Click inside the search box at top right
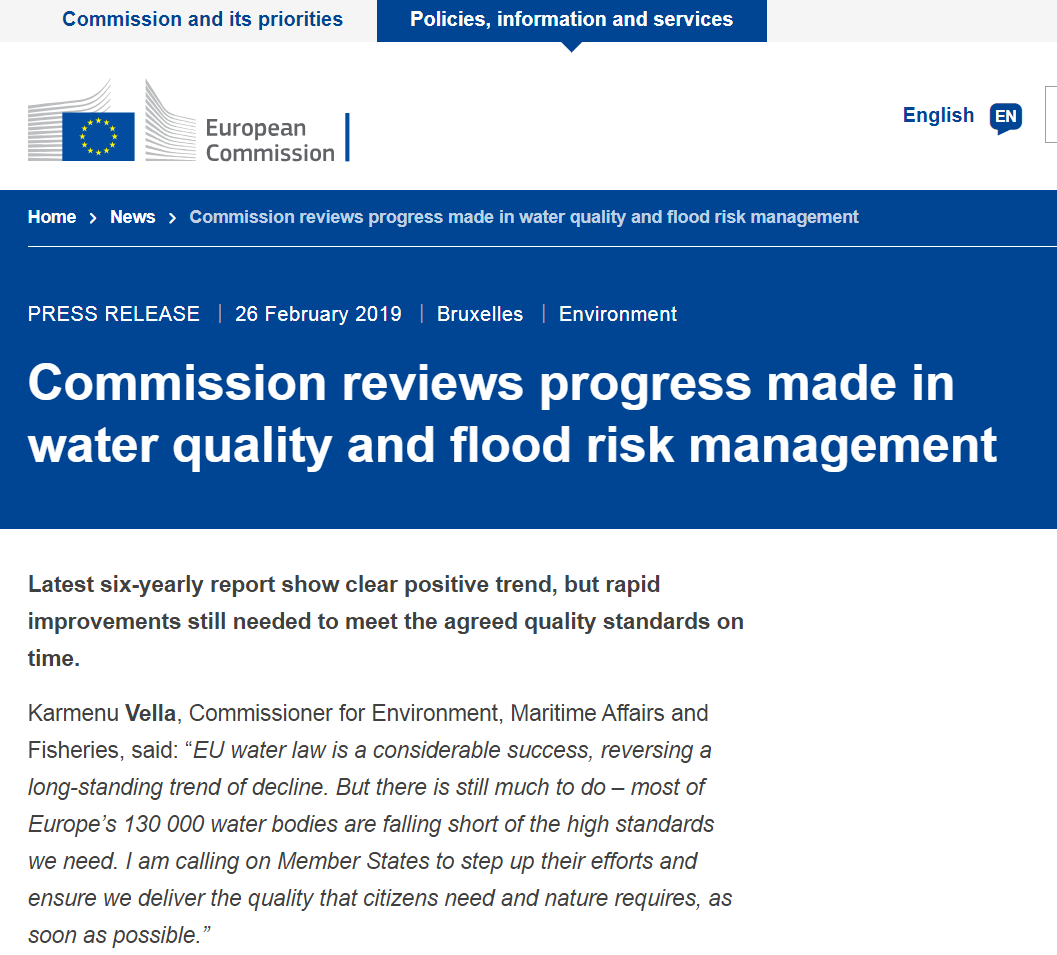This screenshot has height=955, width=1057. pyautogui.click(x=1053, y=113)
